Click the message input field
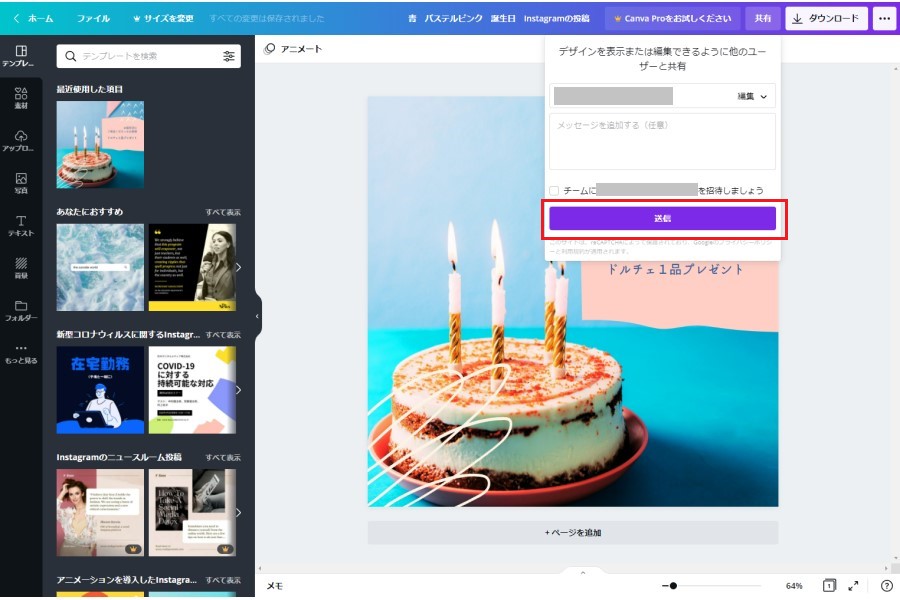Viewport: 900px width, 600px height. click(662, 141)
